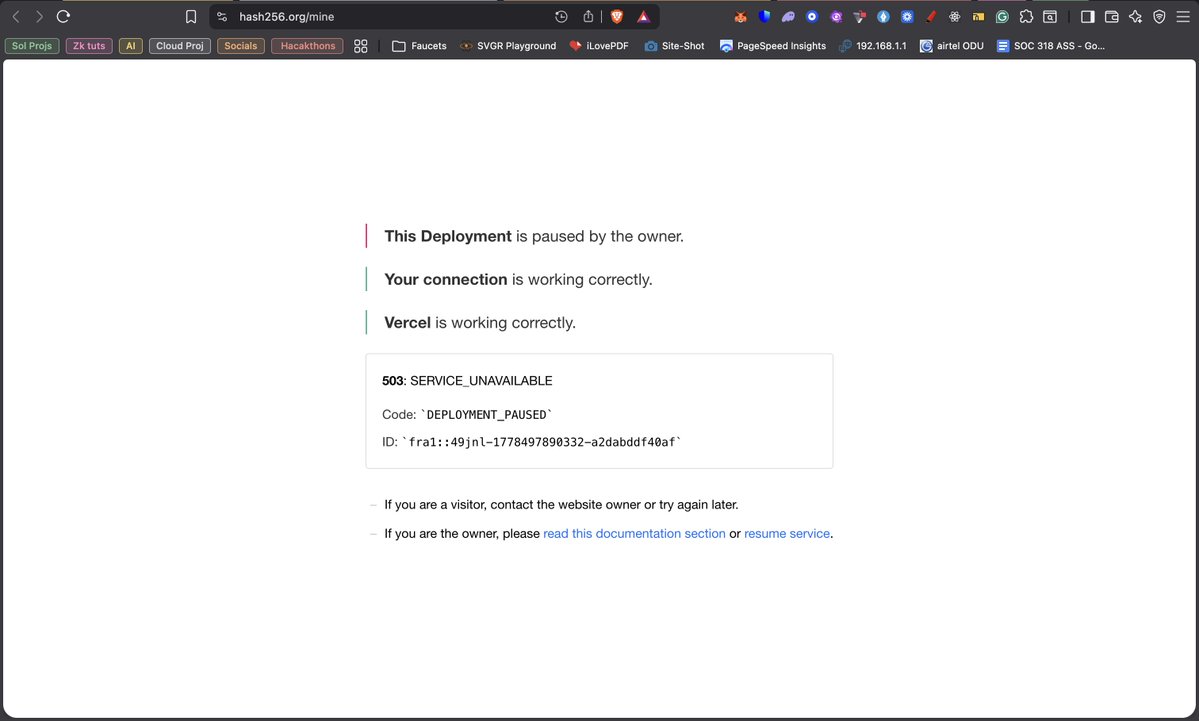Open the tab search icon
Screen dimensions: 1199x721
[1050, 16]
